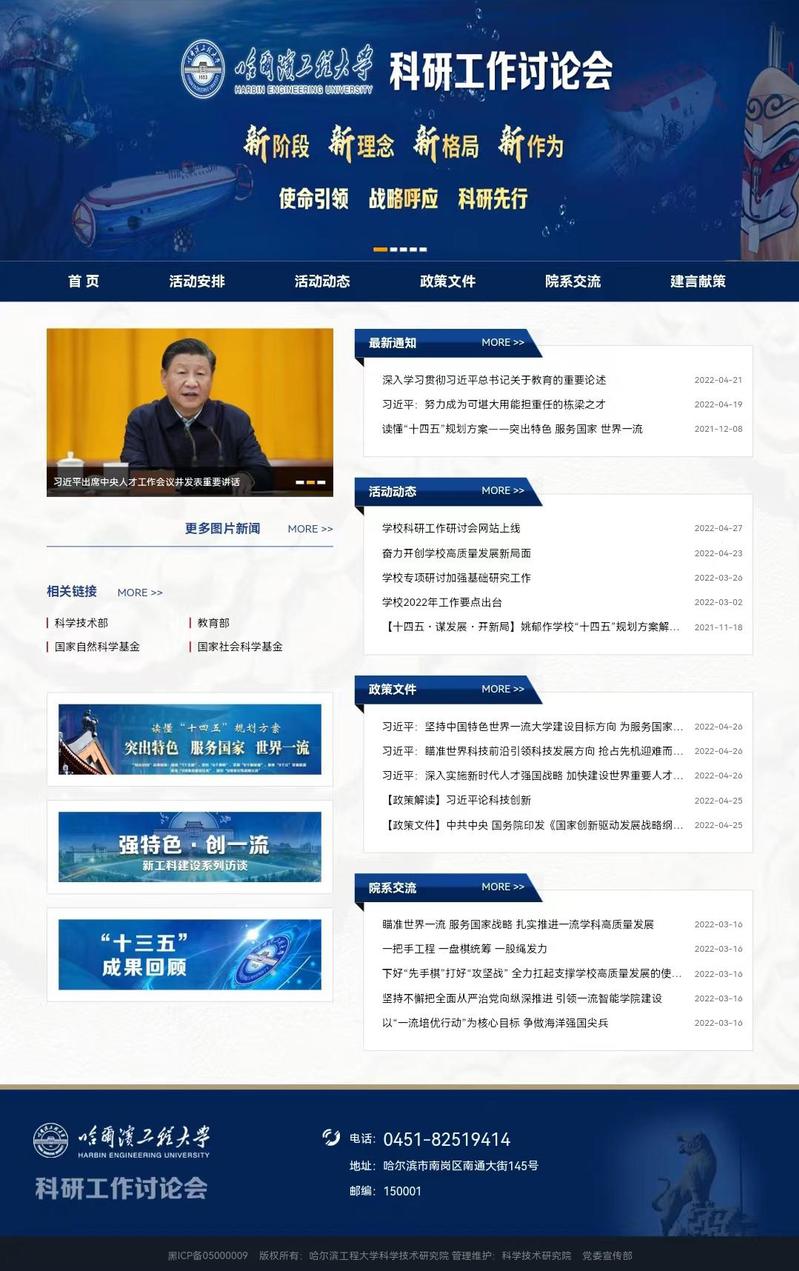
Task: Open the “十三五”成果回顾 banner
Action: [190, 954]
